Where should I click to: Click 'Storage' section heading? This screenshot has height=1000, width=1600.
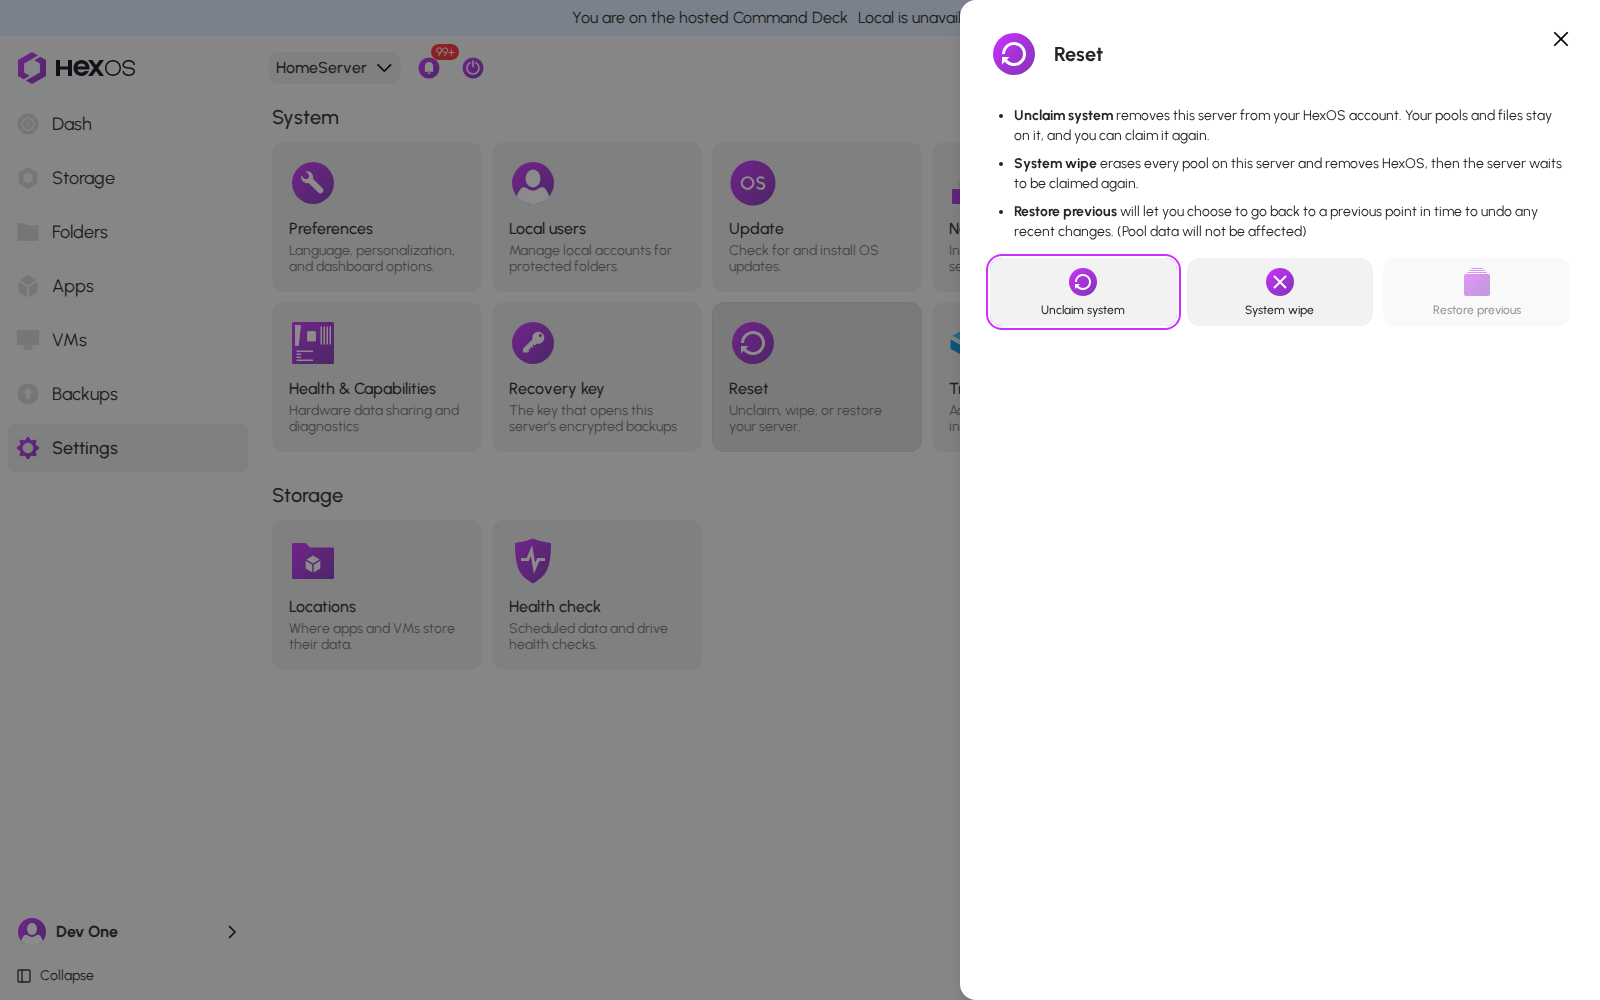pos(307,496)
